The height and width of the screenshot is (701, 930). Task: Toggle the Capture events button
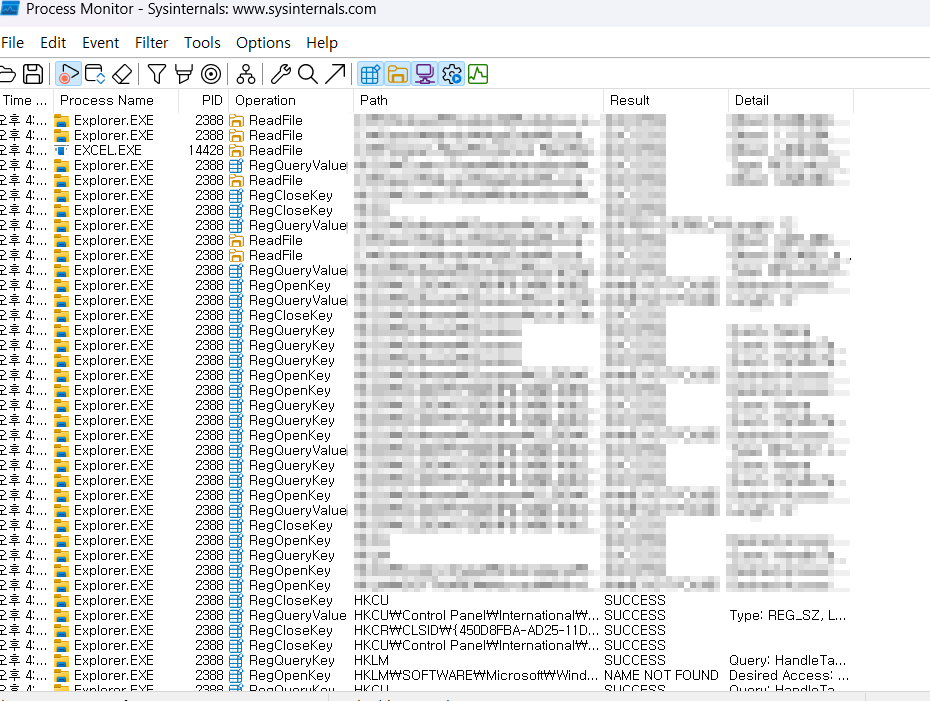pos(68,74)
